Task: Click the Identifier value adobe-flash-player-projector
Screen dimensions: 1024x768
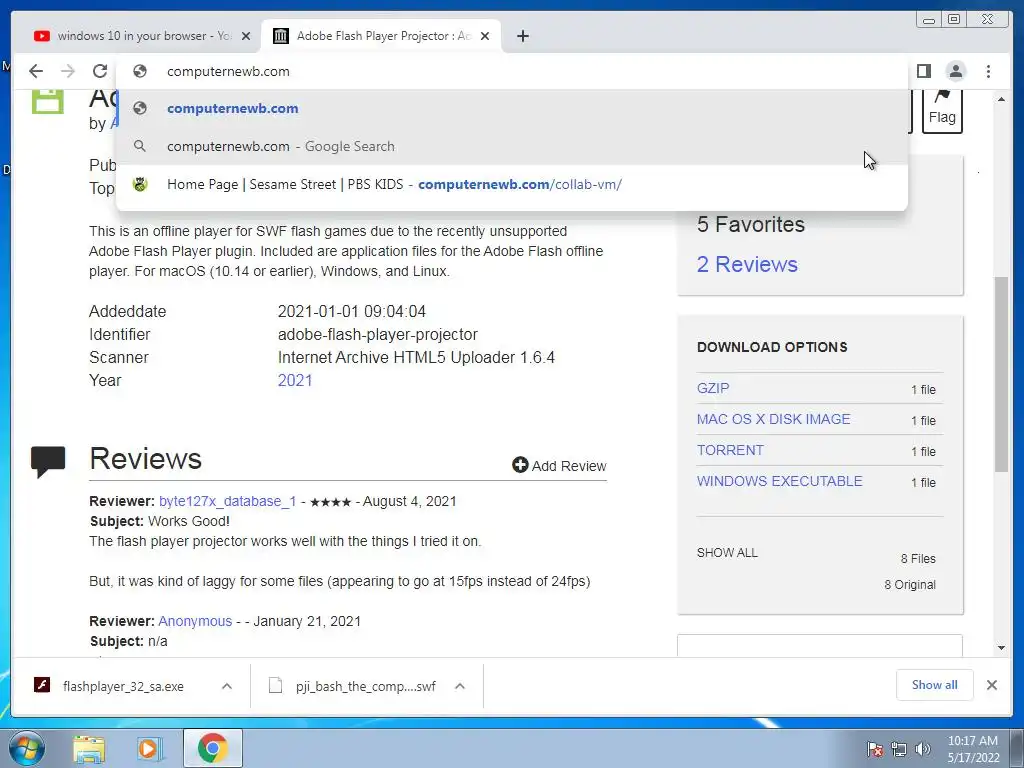Action: [x=377, y=334]
